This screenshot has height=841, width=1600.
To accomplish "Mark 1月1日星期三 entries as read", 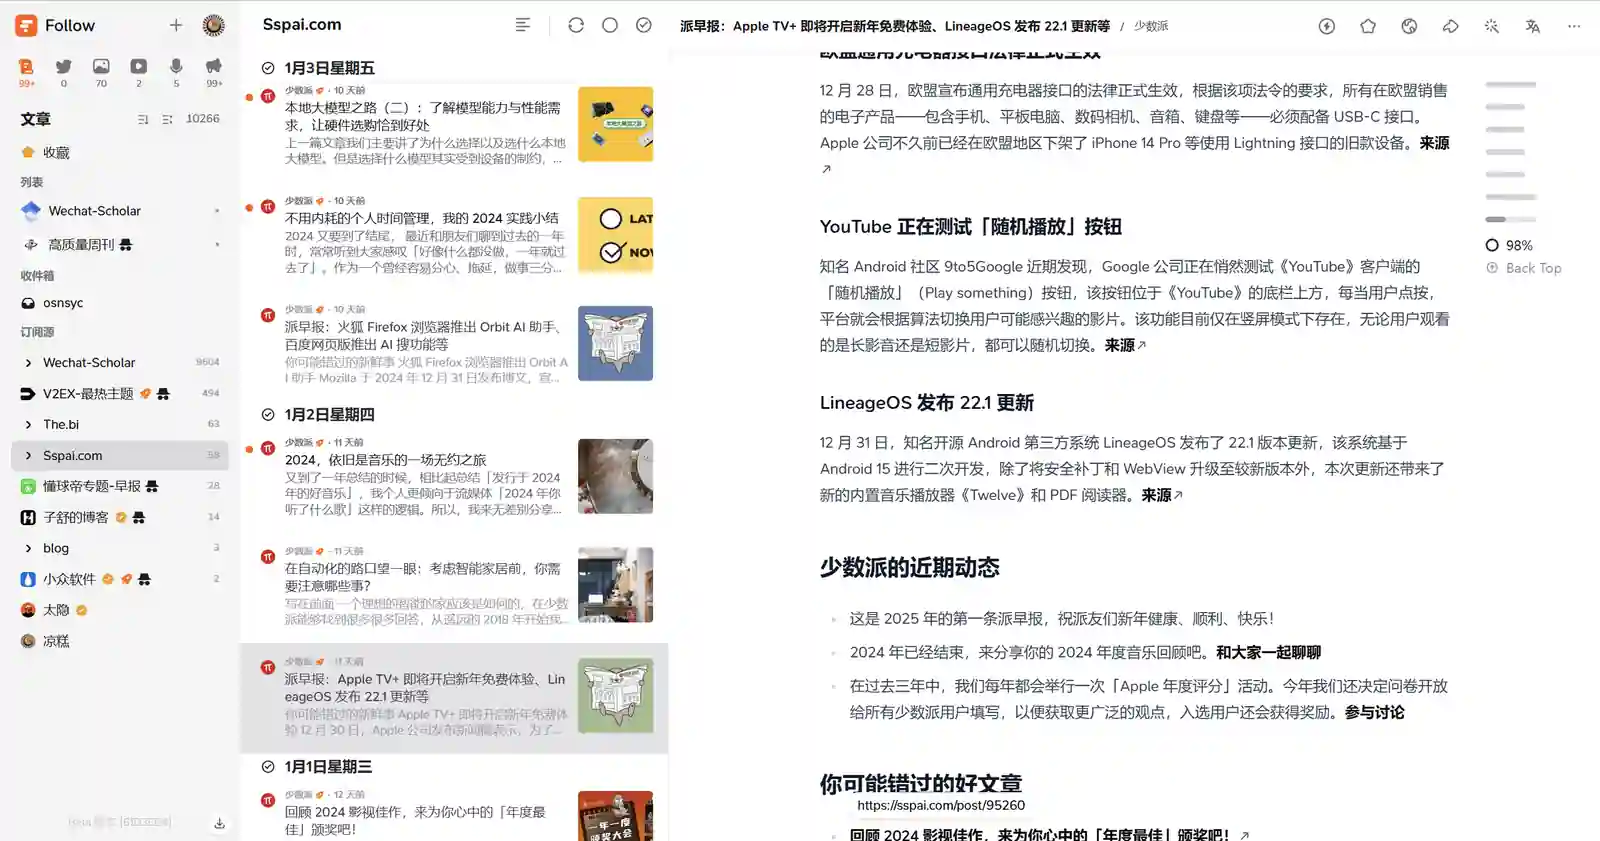I will click(x=268, y=767).
